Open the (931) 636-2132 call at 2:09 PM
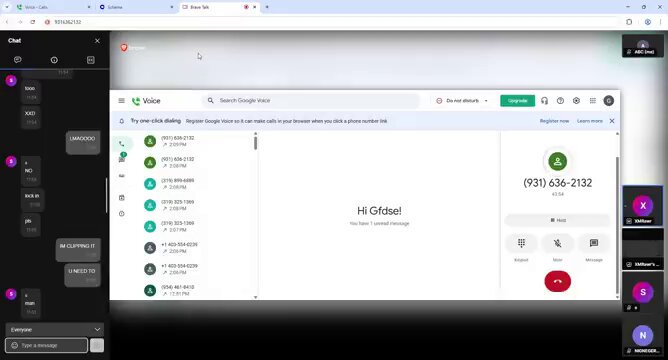Screen dimensions: 668x360 coord(198,141)
